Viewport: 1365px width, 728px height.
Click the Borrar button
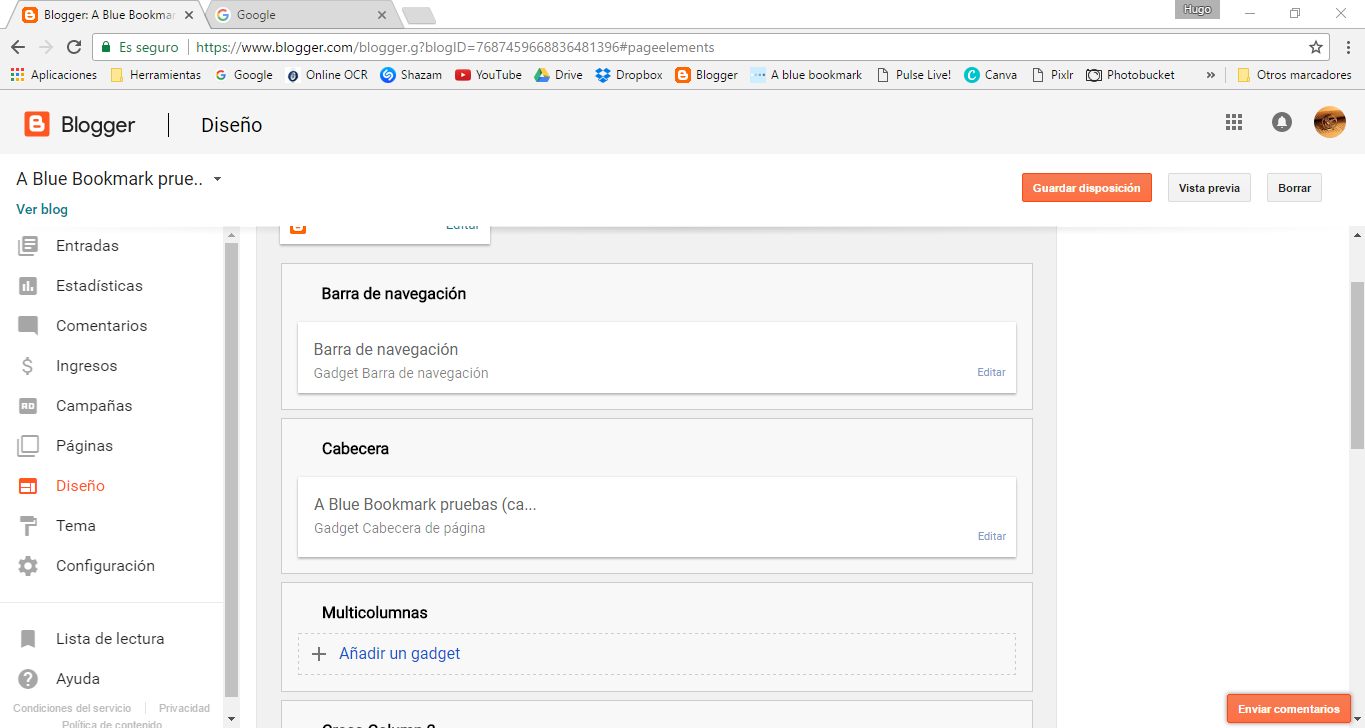click(1294, 188)
